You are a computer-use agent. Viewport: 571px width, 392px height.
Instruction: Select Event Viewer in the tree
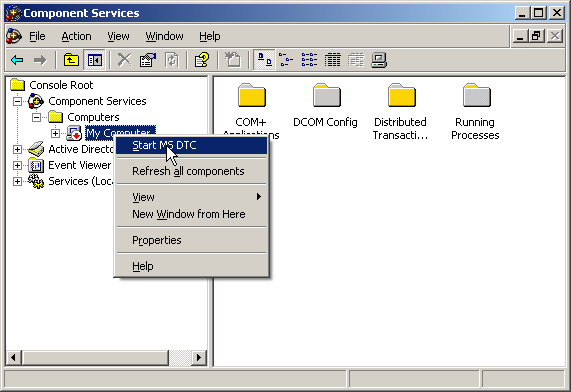pos(80,165)
